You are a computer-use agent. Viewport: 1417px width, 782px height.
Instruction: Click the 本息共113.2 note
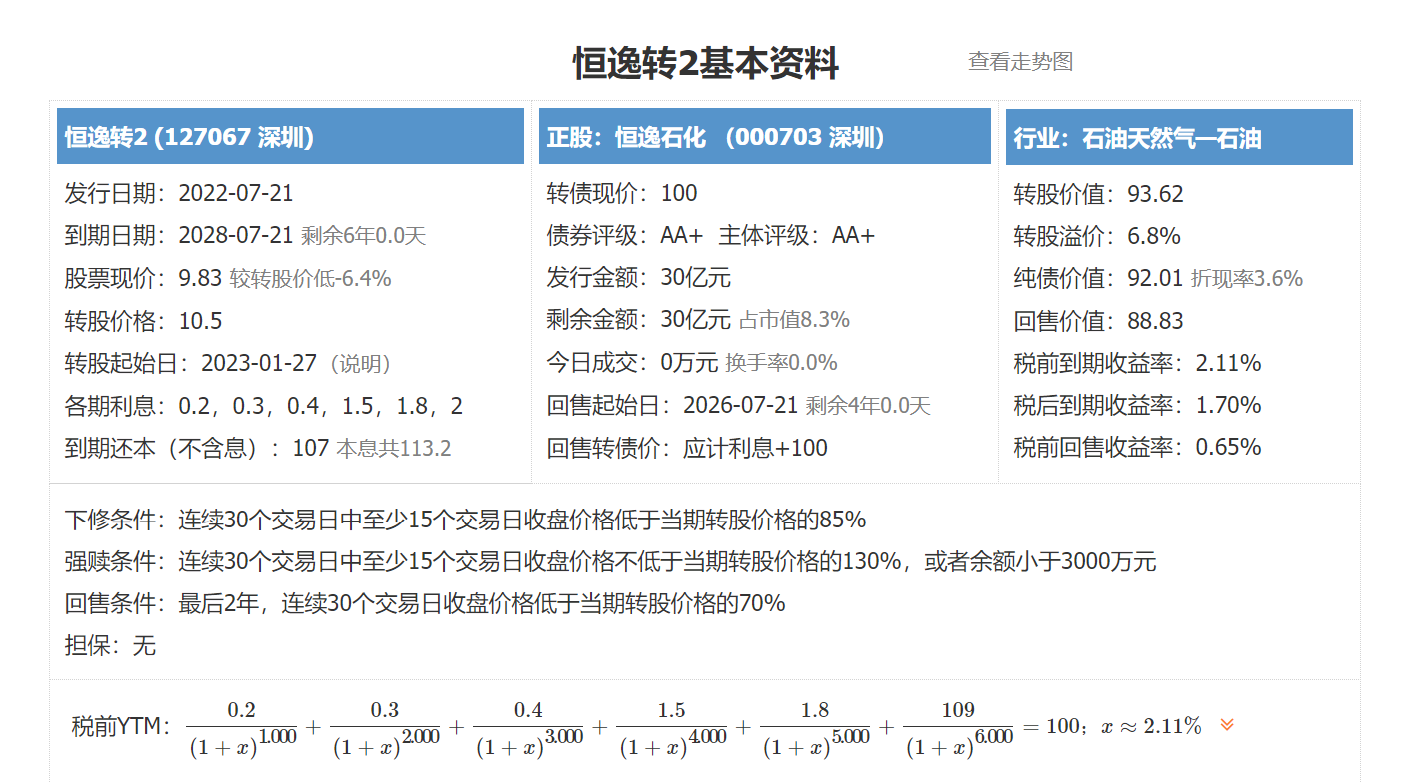point(393,448)
